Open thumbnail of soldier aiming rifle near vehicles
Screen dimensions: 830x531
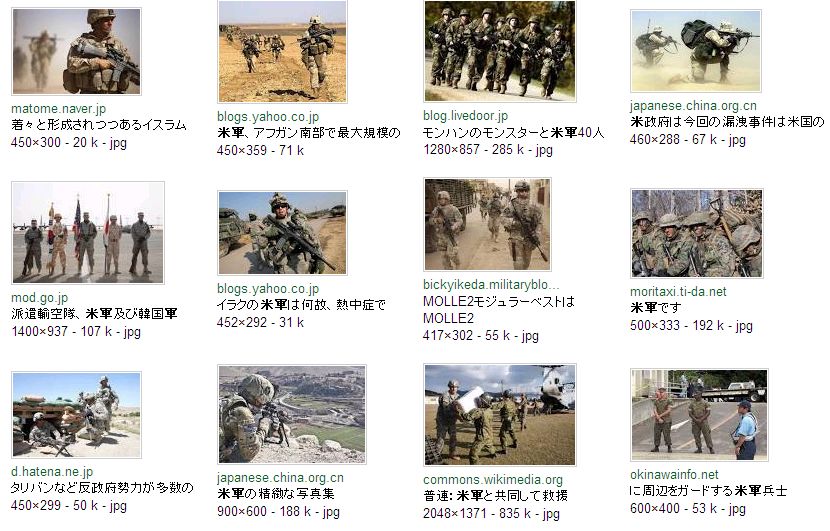[282, 233]
